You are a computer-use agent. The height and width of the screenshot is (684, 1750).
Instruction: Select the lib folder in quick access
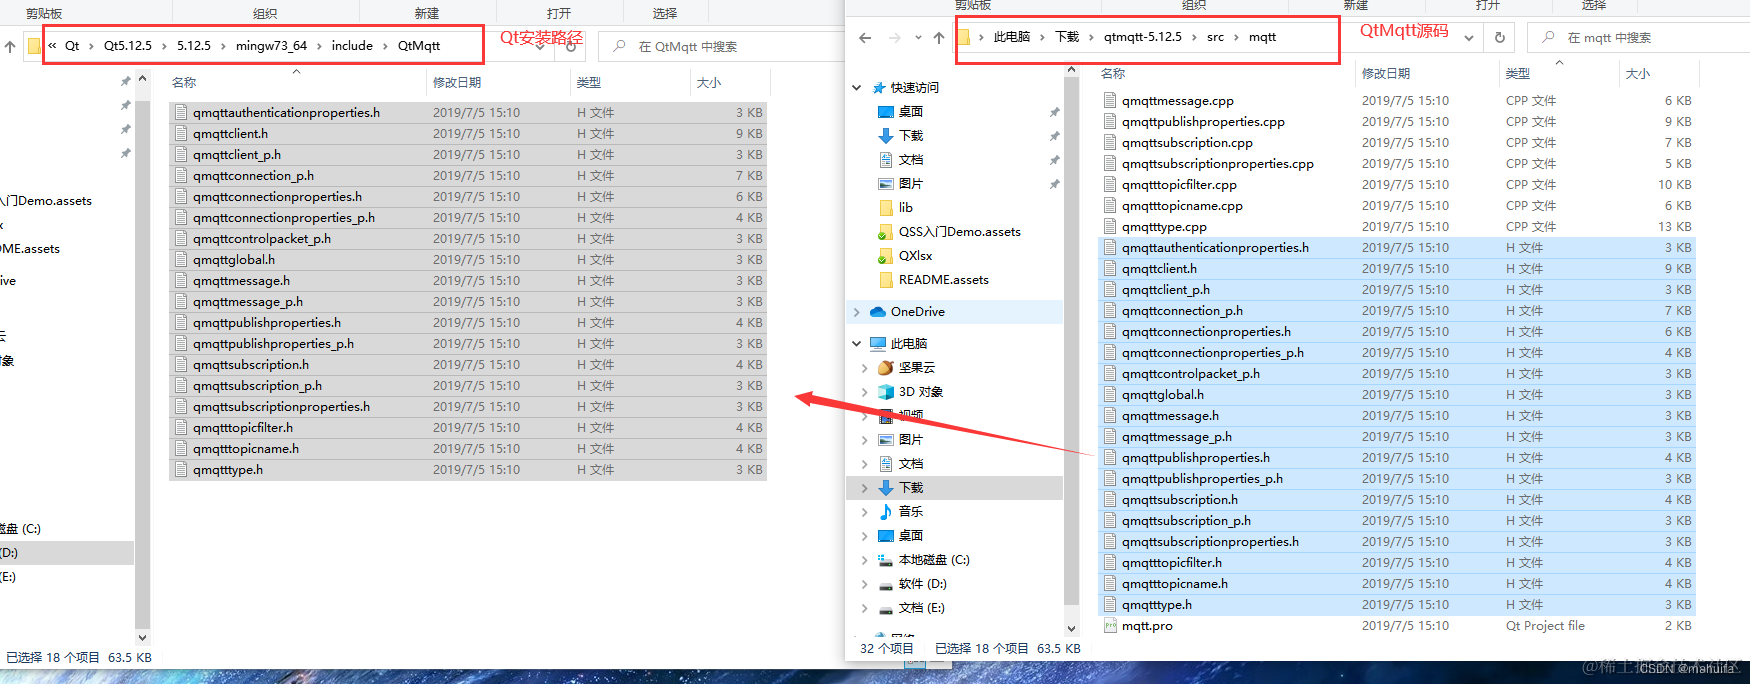pos(905,208)
